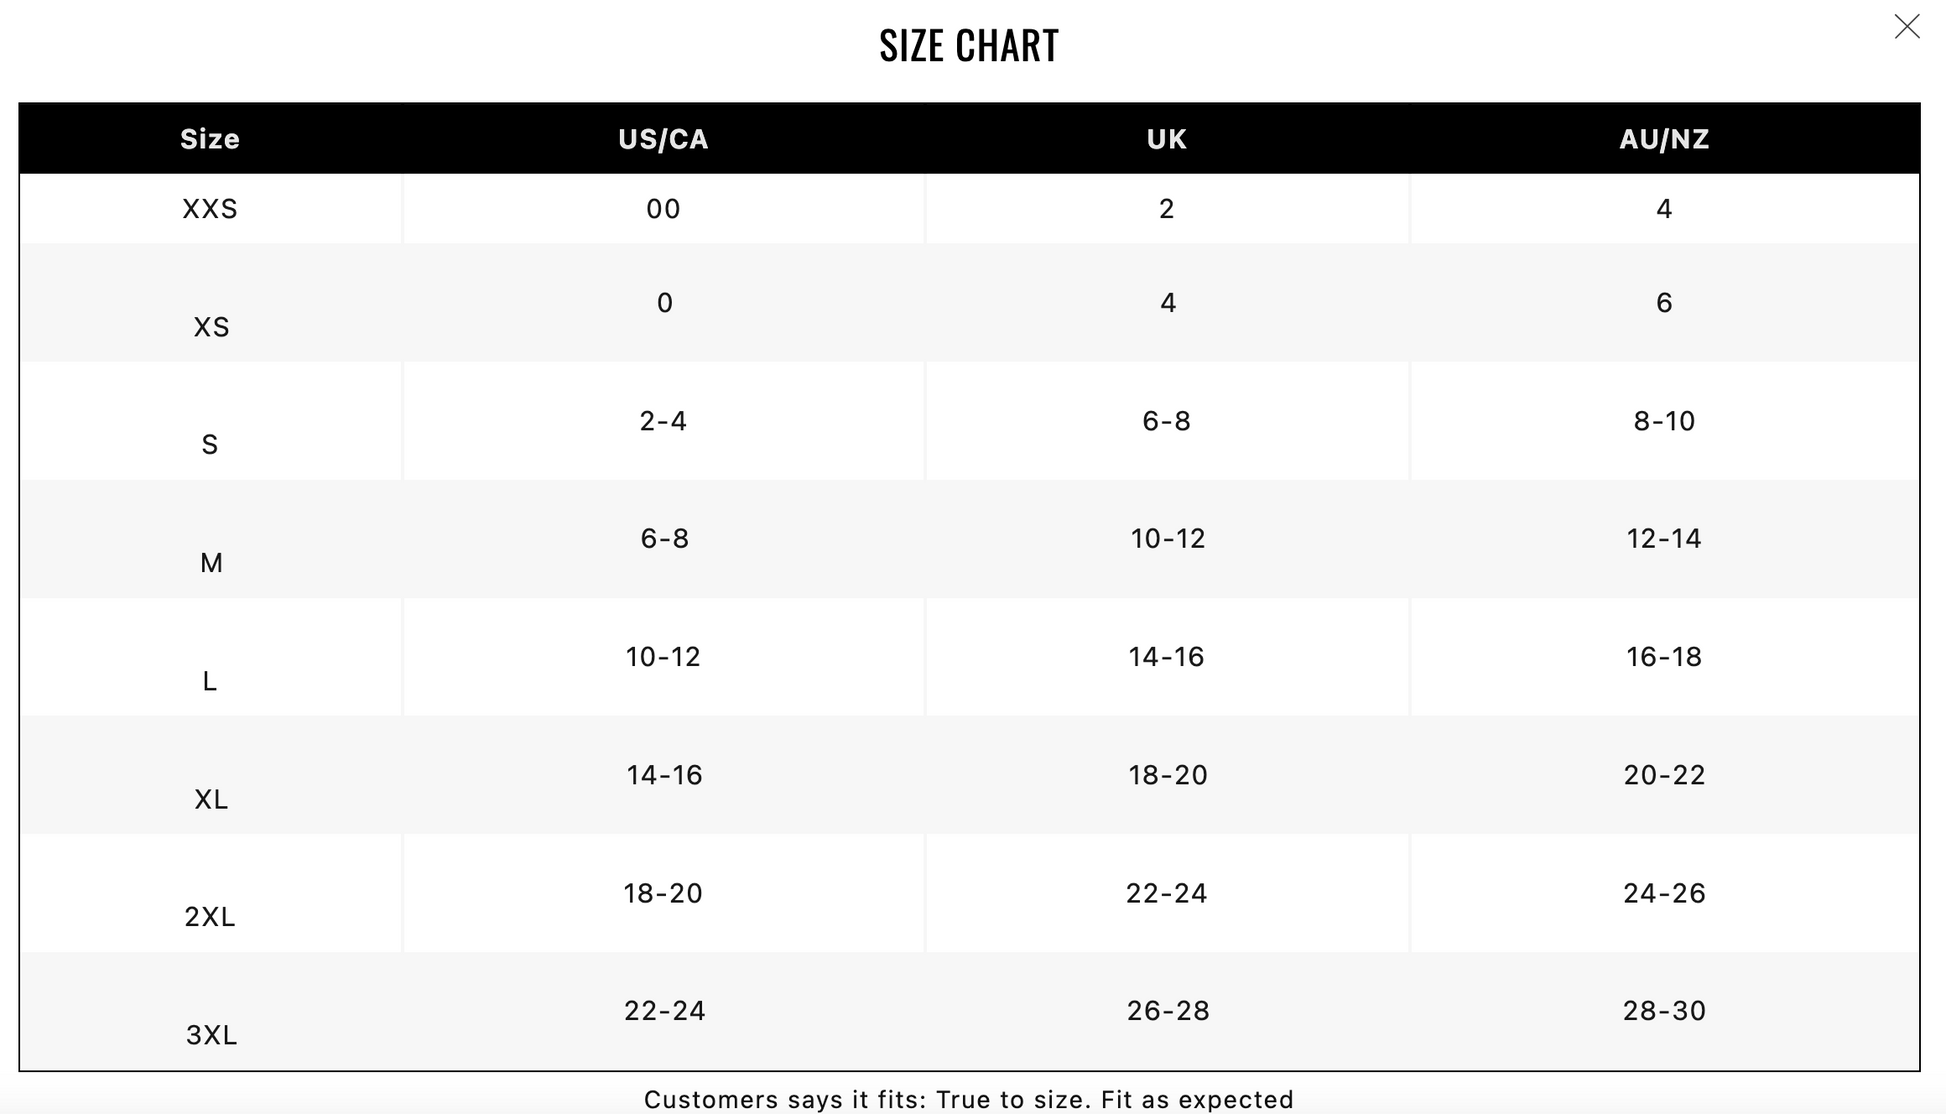The width and height of the screenshot is (1946, 1114).
Task: Click the S size row label
Action: tap(210, 445)
